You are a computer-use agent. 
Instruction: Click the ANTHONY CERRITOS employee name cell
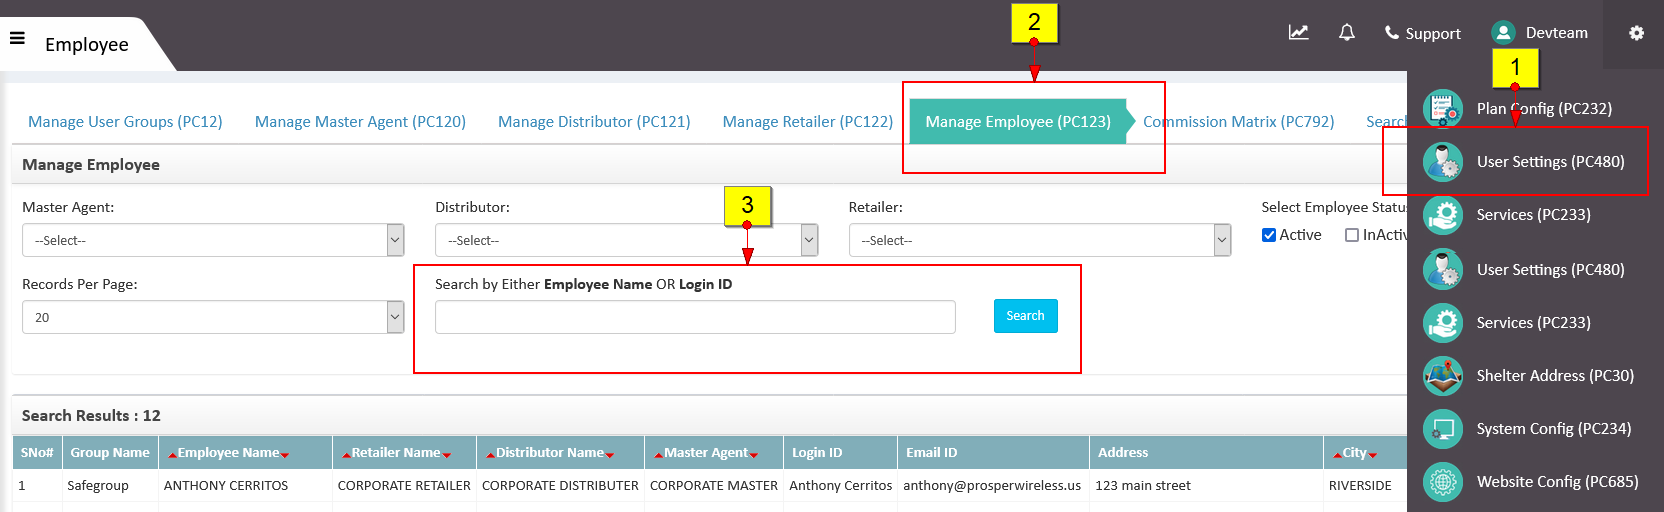226,486
